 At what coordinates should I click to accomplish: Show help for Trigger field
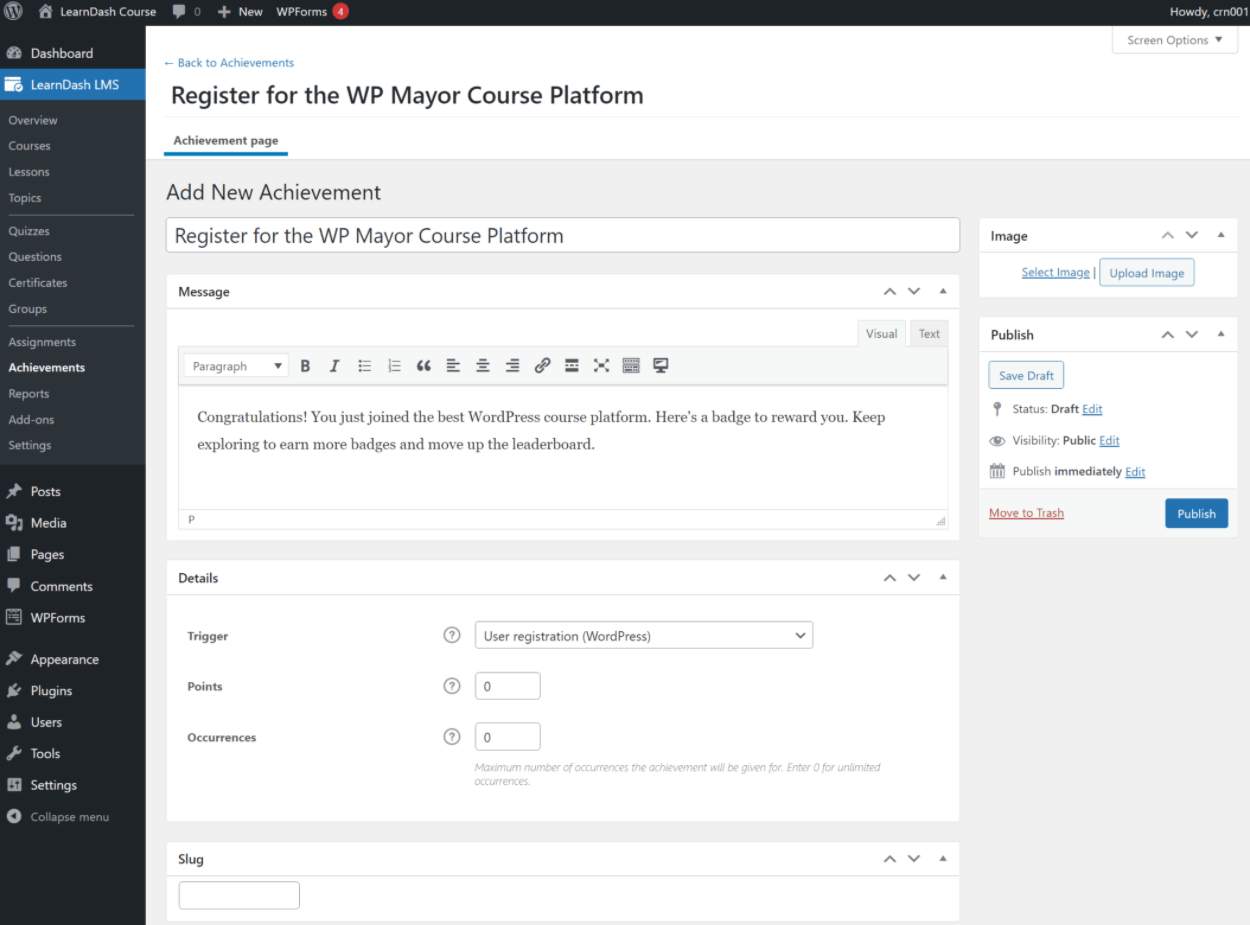click(452, 635)
